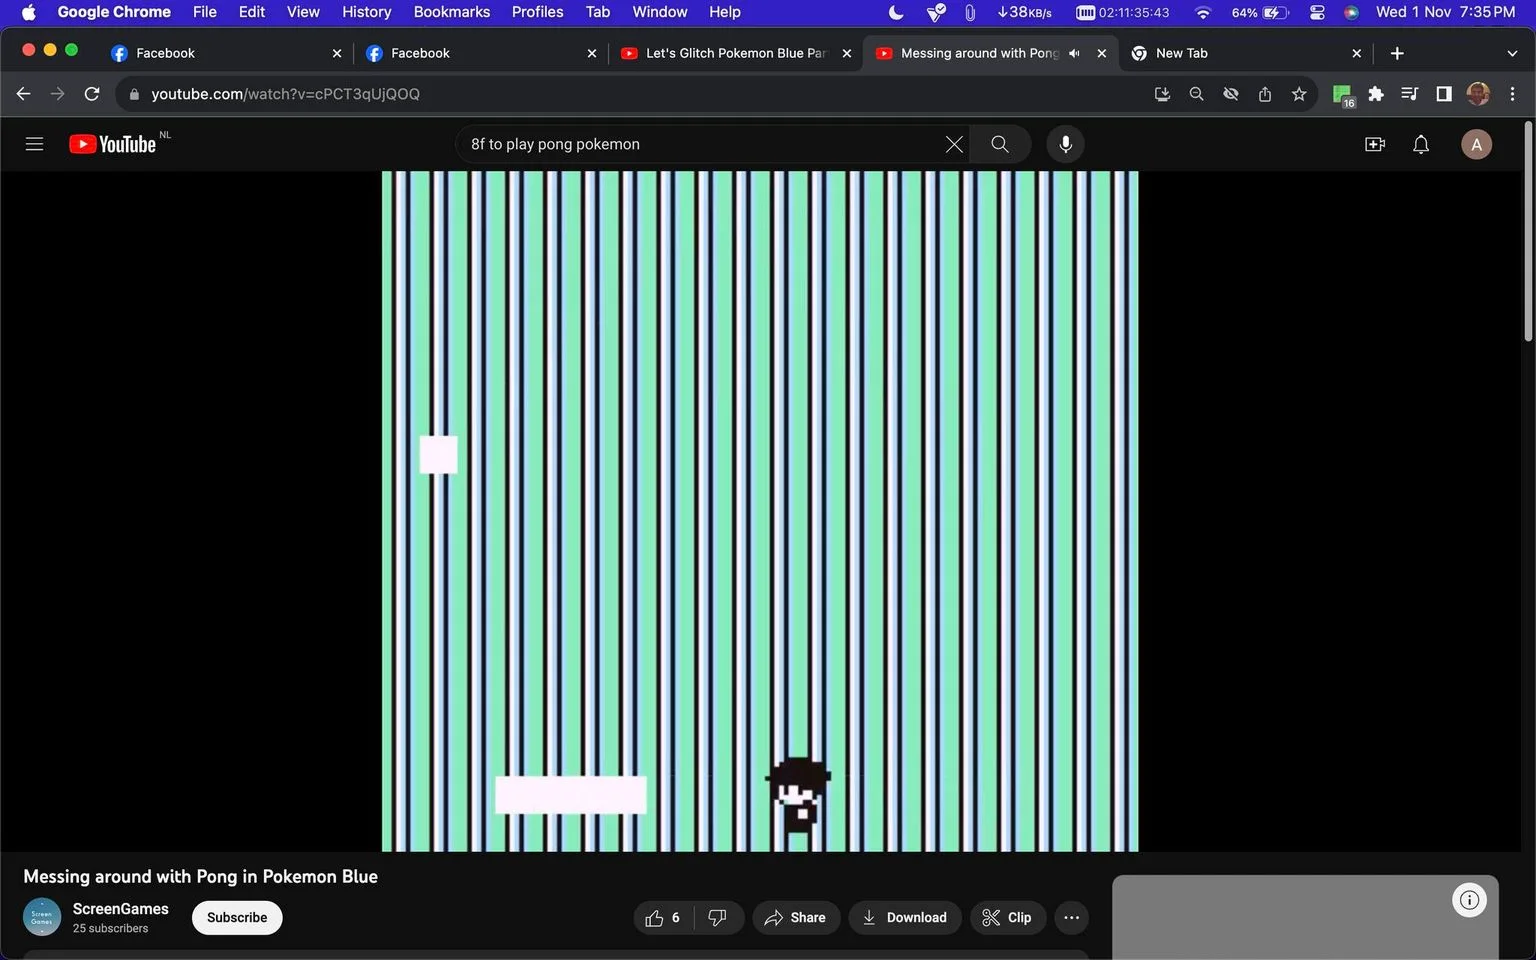Click the info icon on the side card
The width and height of the screenshot is (1536, 960).
(x=1469, y=900)
